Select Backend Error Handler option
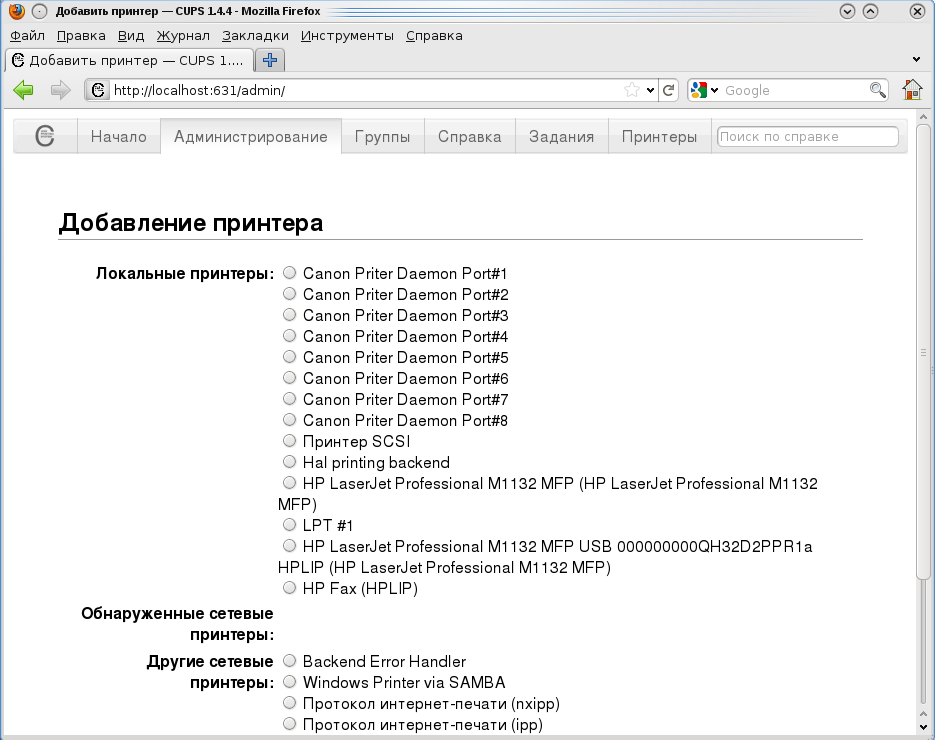This screenshot has height=740, width=935. click(x=289, y=660)
